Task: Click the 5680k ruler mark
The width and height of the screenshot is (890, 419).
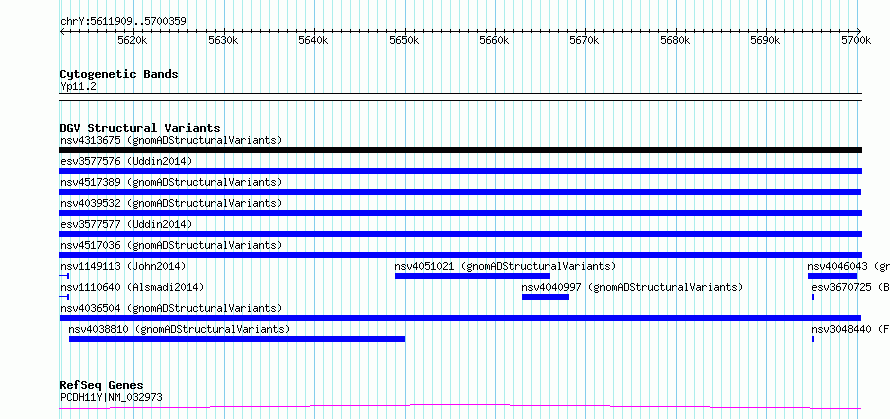Action: tap(674, 40)
